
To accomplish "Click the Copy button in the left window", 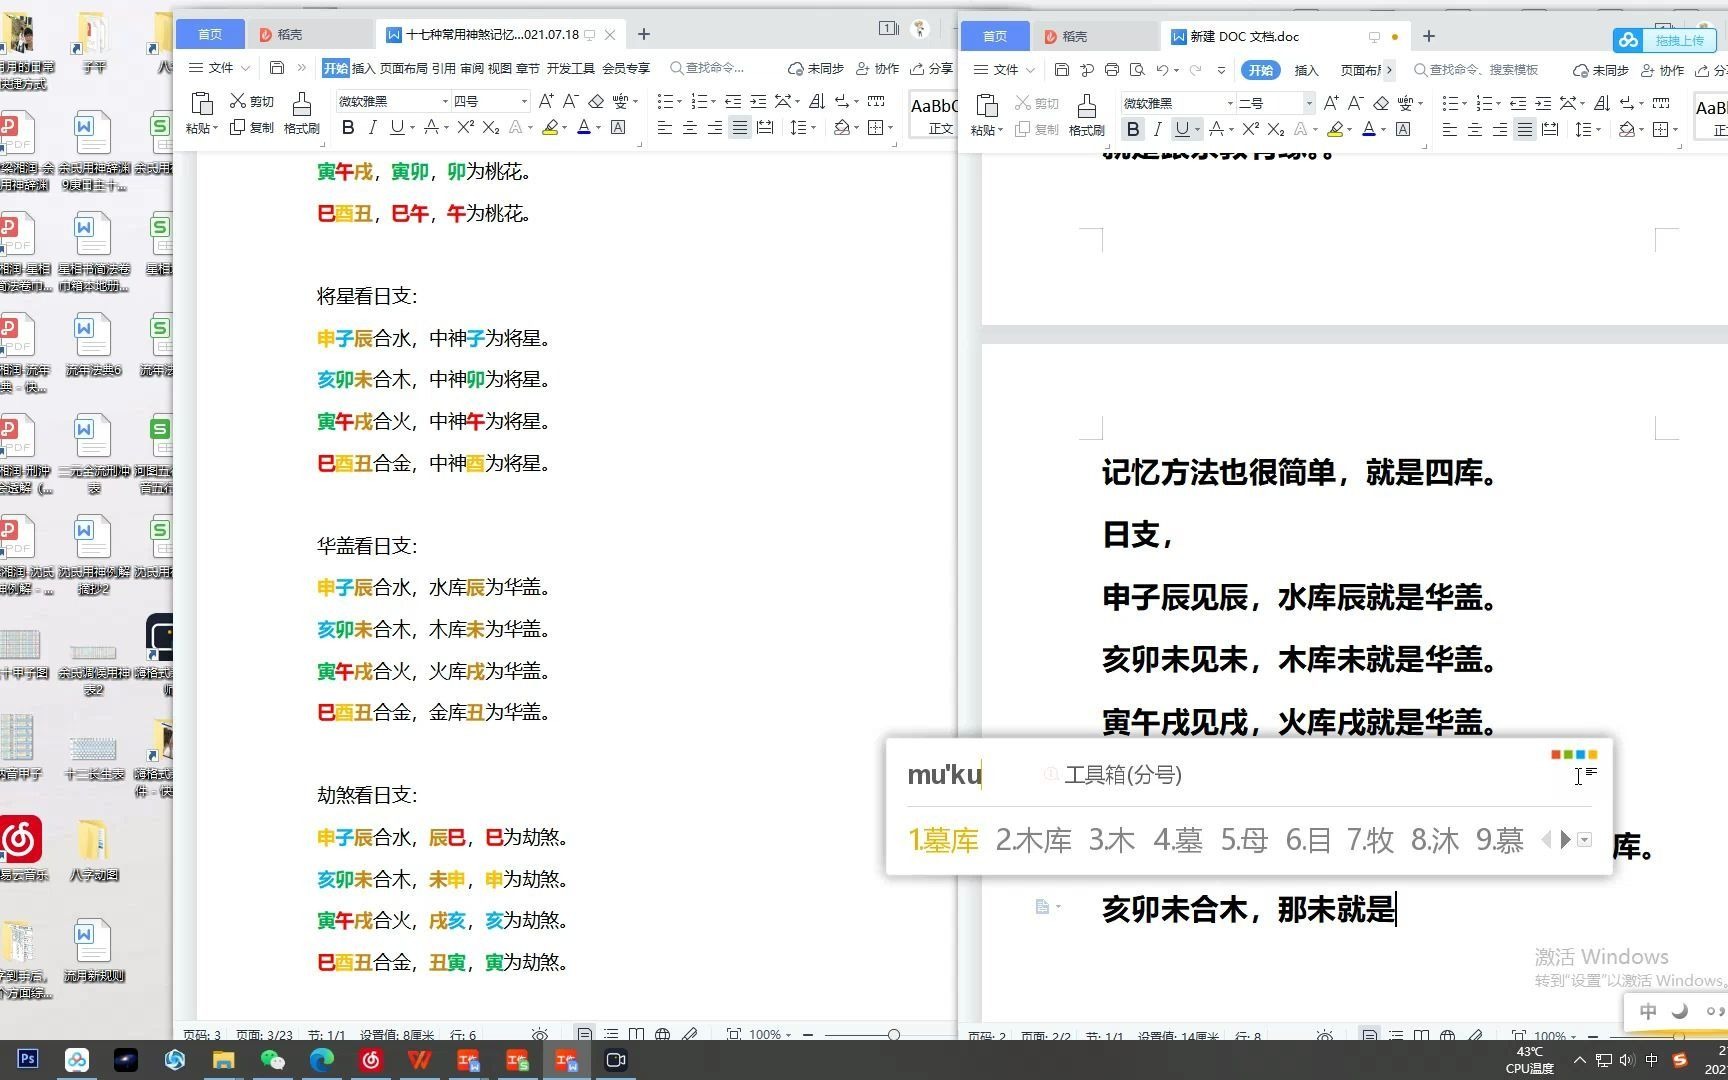I will (x=251, y=127).
